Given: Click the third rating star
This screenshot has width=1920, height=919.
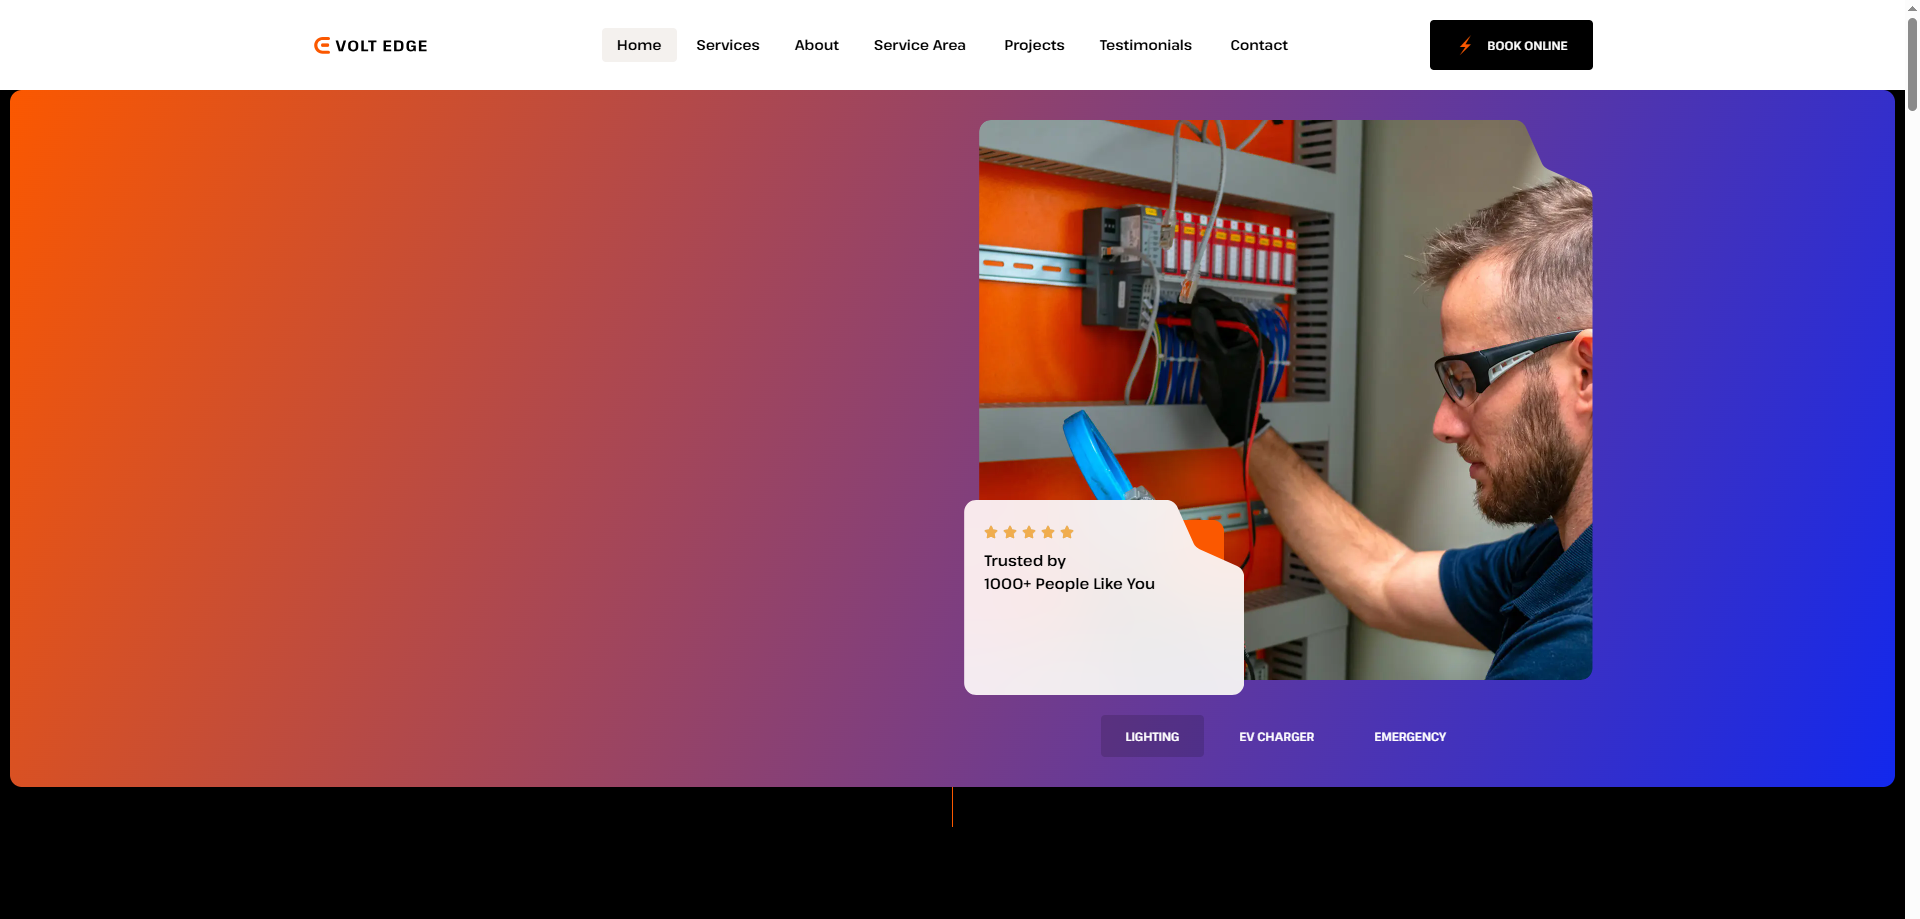Looking at the screenshot, I should pyautogui.click(x=1029, y=532).
